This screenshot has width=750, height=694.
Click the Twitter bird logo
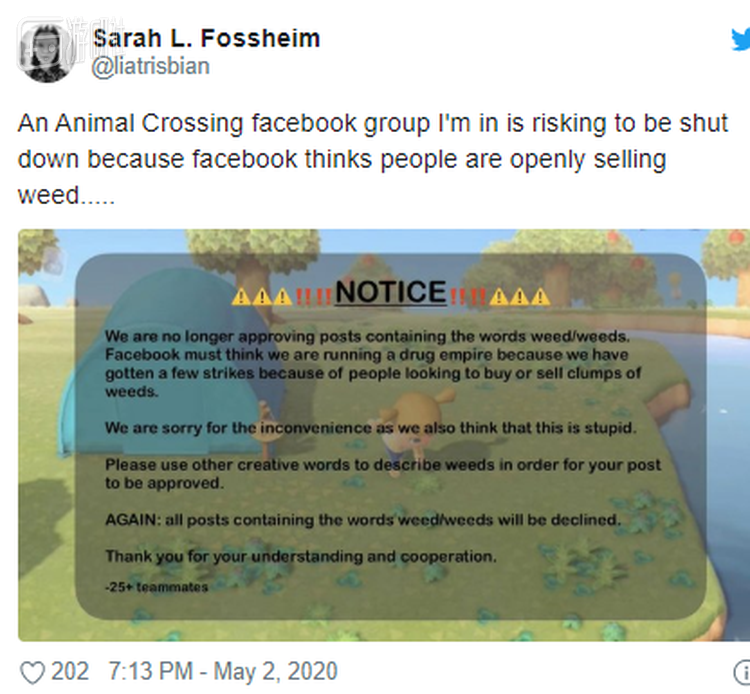(x=741, y=40)
